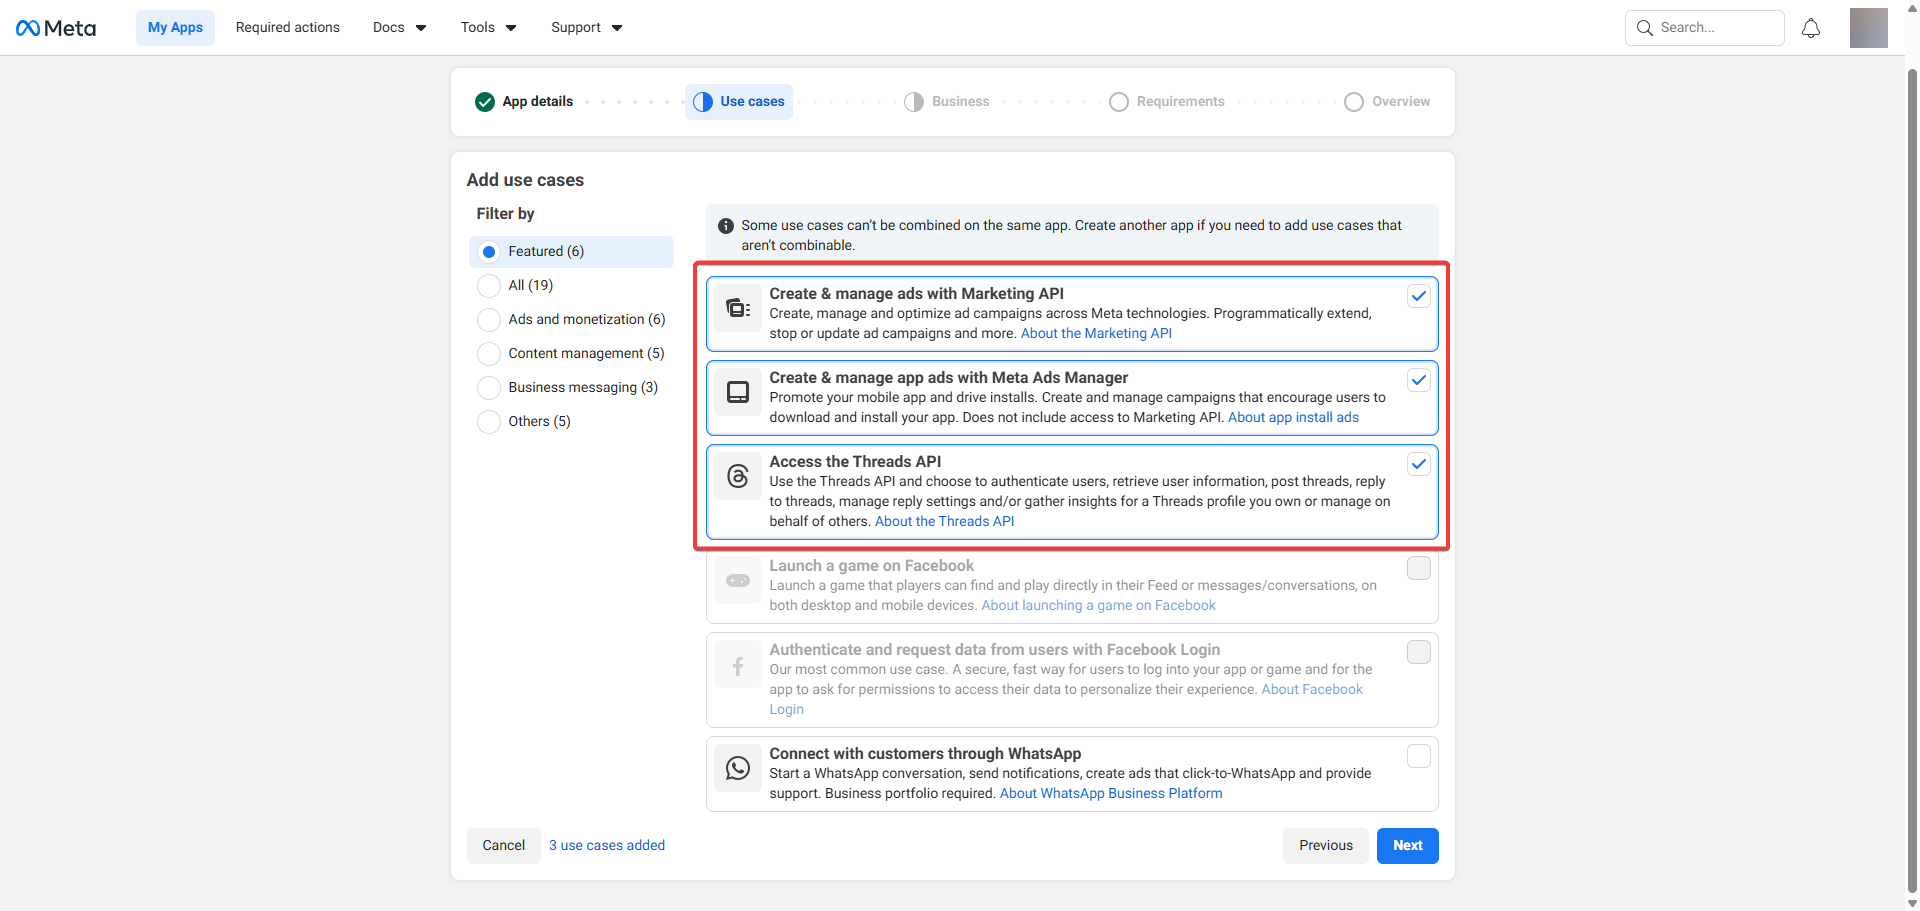The width and height of the screenshot is (1920, 911).
Task: Expand the Docs dropdown menu
Action: [x=399, y=28]
